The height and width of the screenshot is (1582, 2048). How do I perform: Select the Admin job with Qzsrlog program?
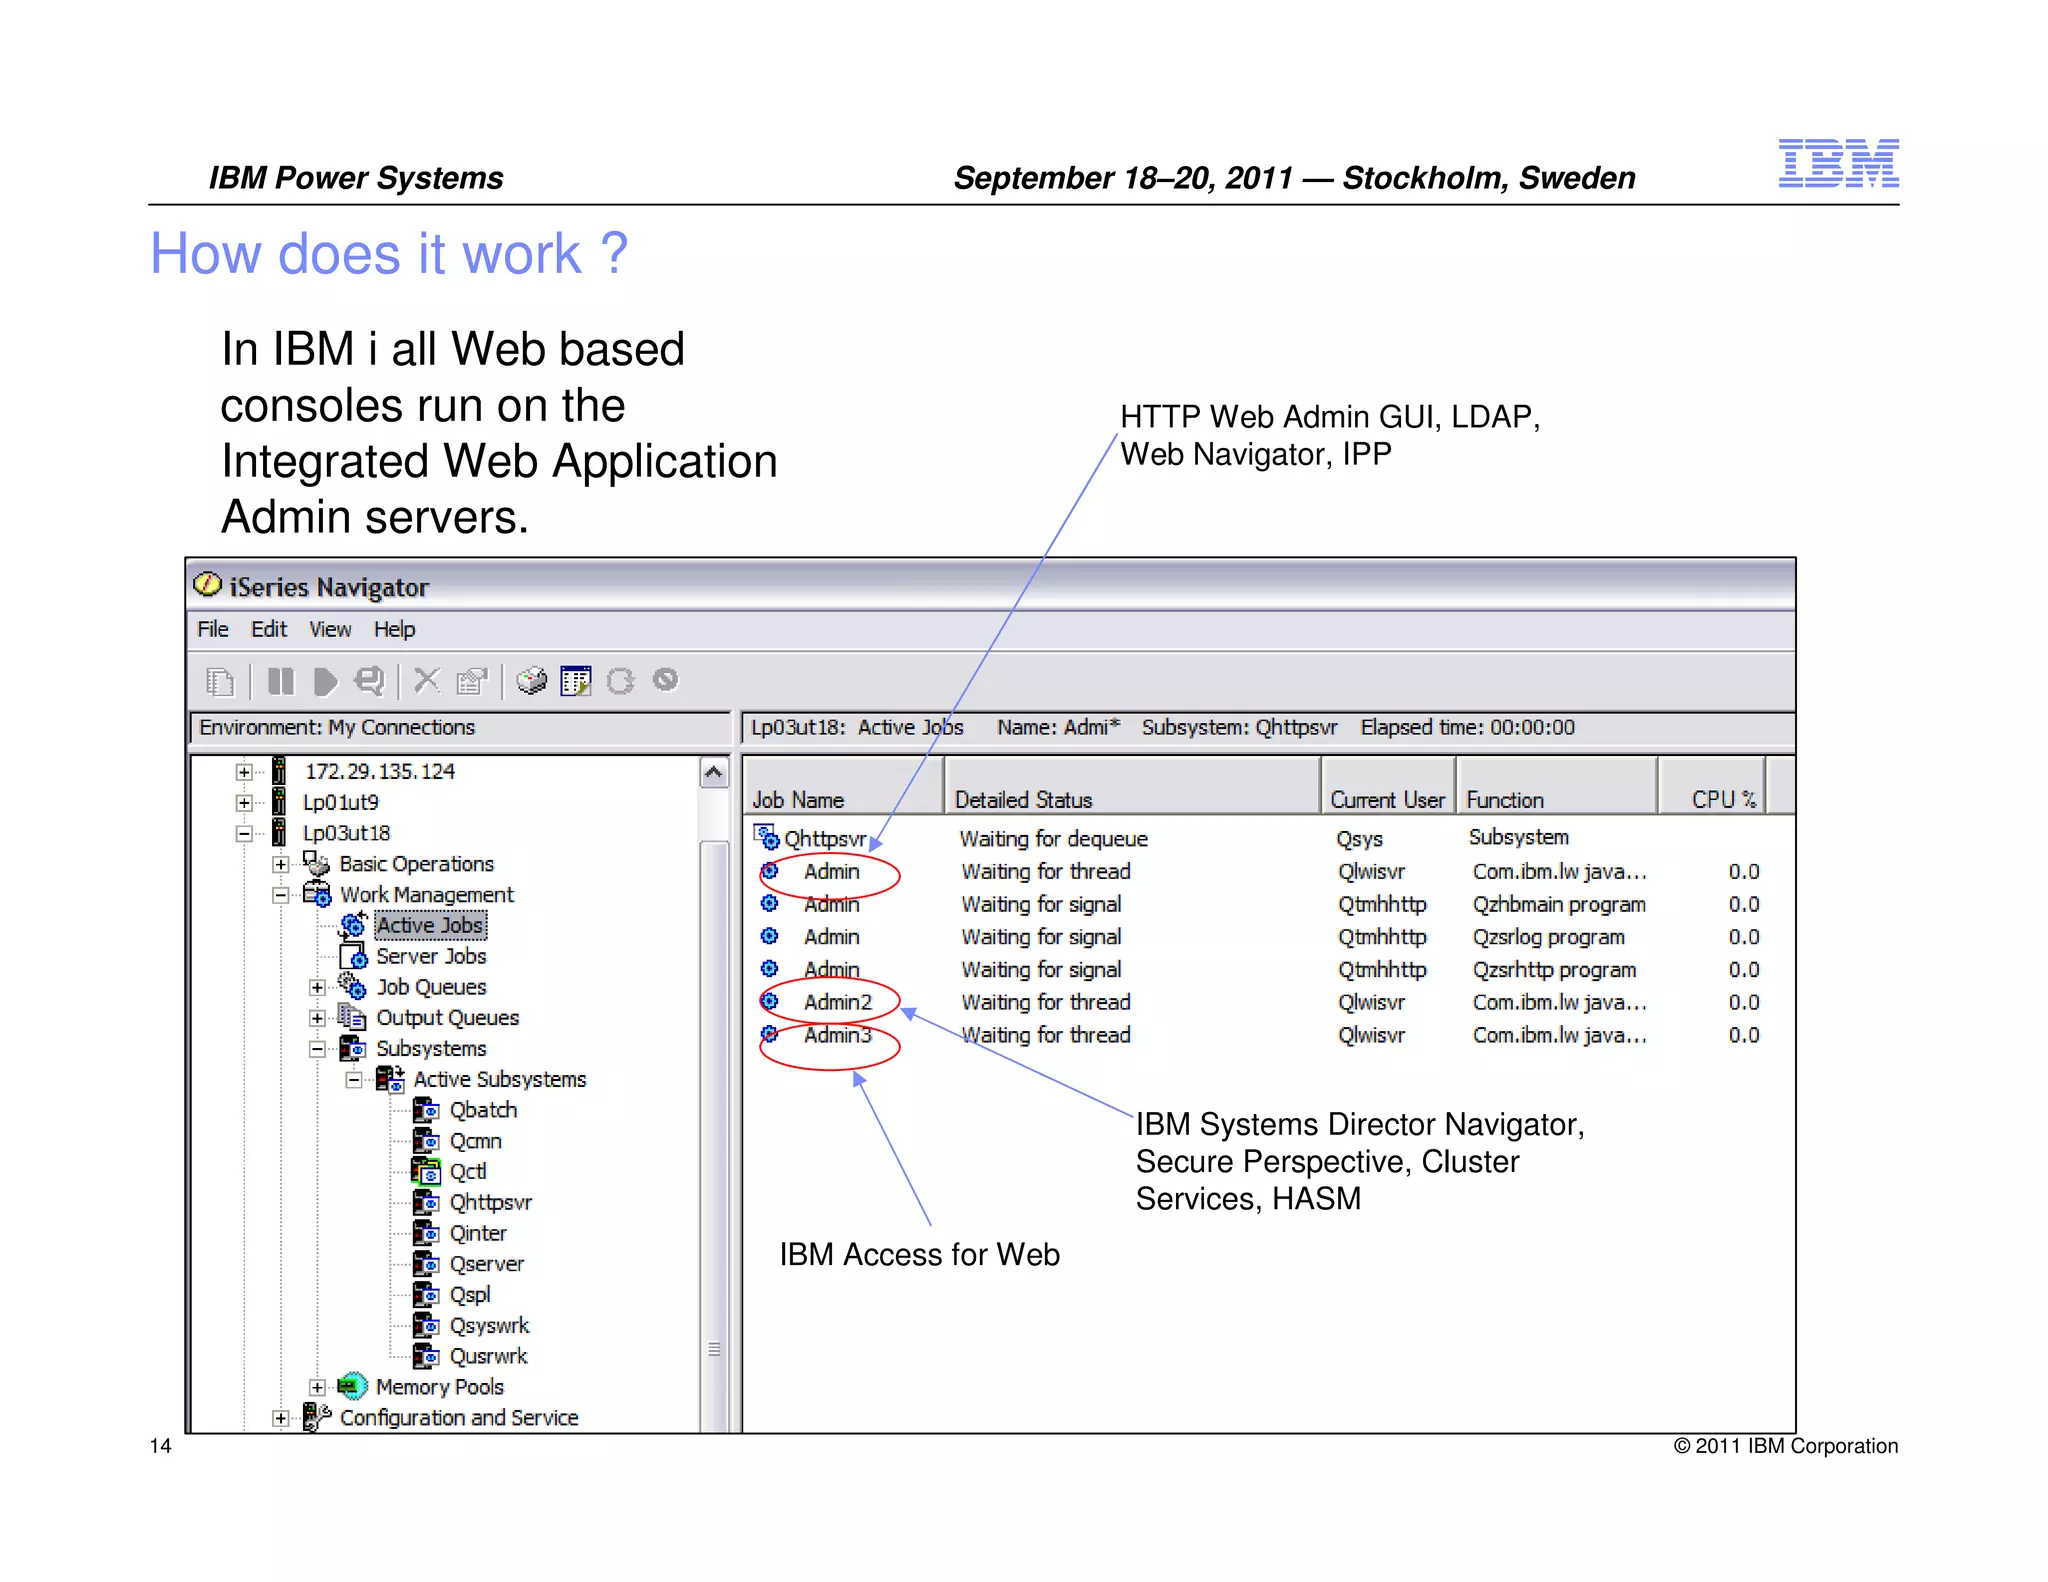pyautogui.click(x=1260, y=937)
